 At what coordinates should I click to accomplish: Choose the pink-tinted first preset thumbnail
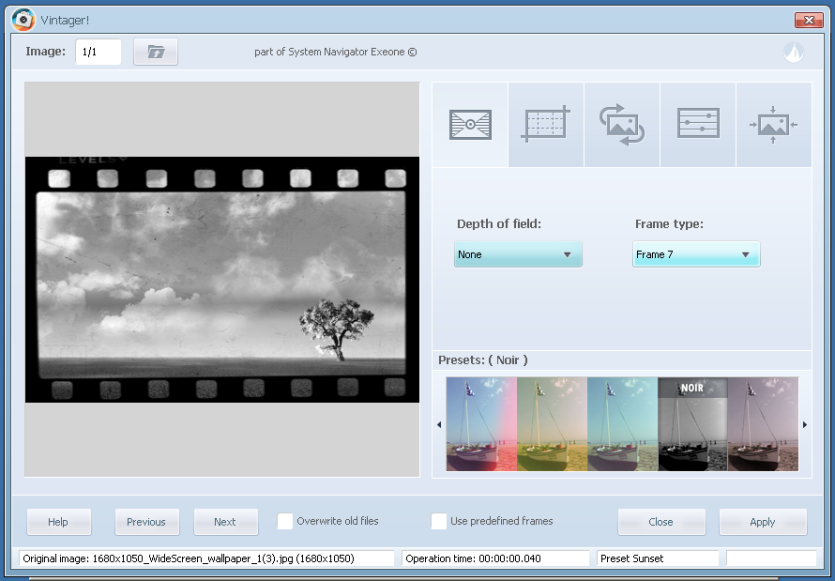[481, 424]
